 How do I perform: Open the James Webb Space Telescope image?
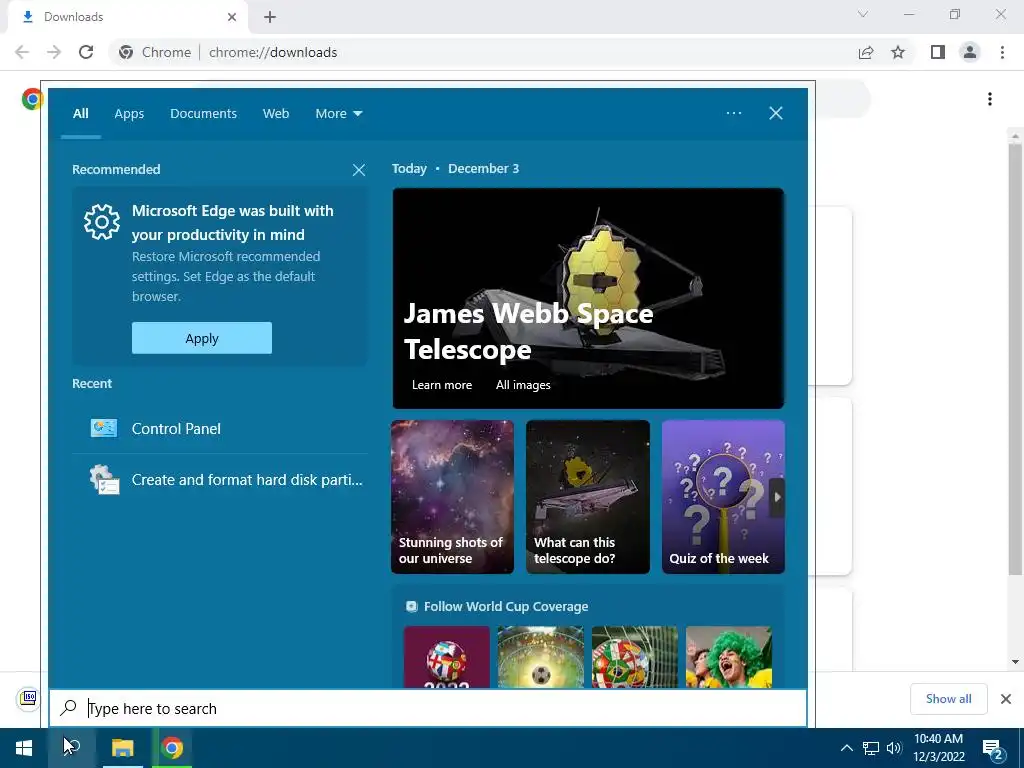click(x=588, y=298)
